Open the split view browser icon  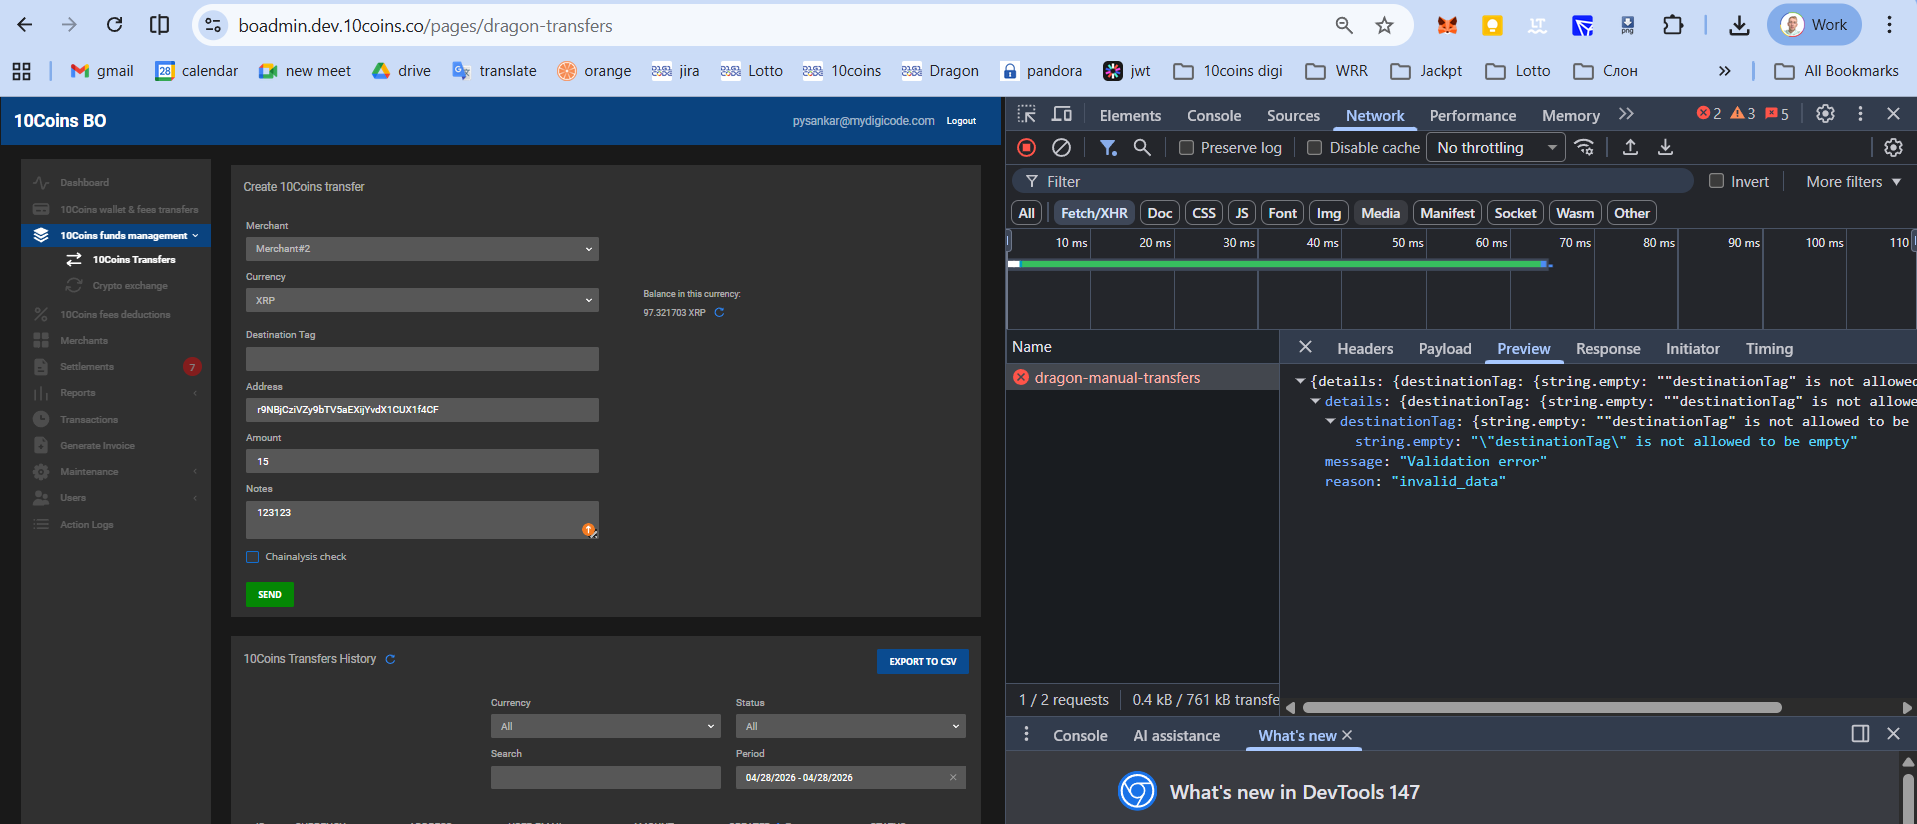(x=159, y=25)
